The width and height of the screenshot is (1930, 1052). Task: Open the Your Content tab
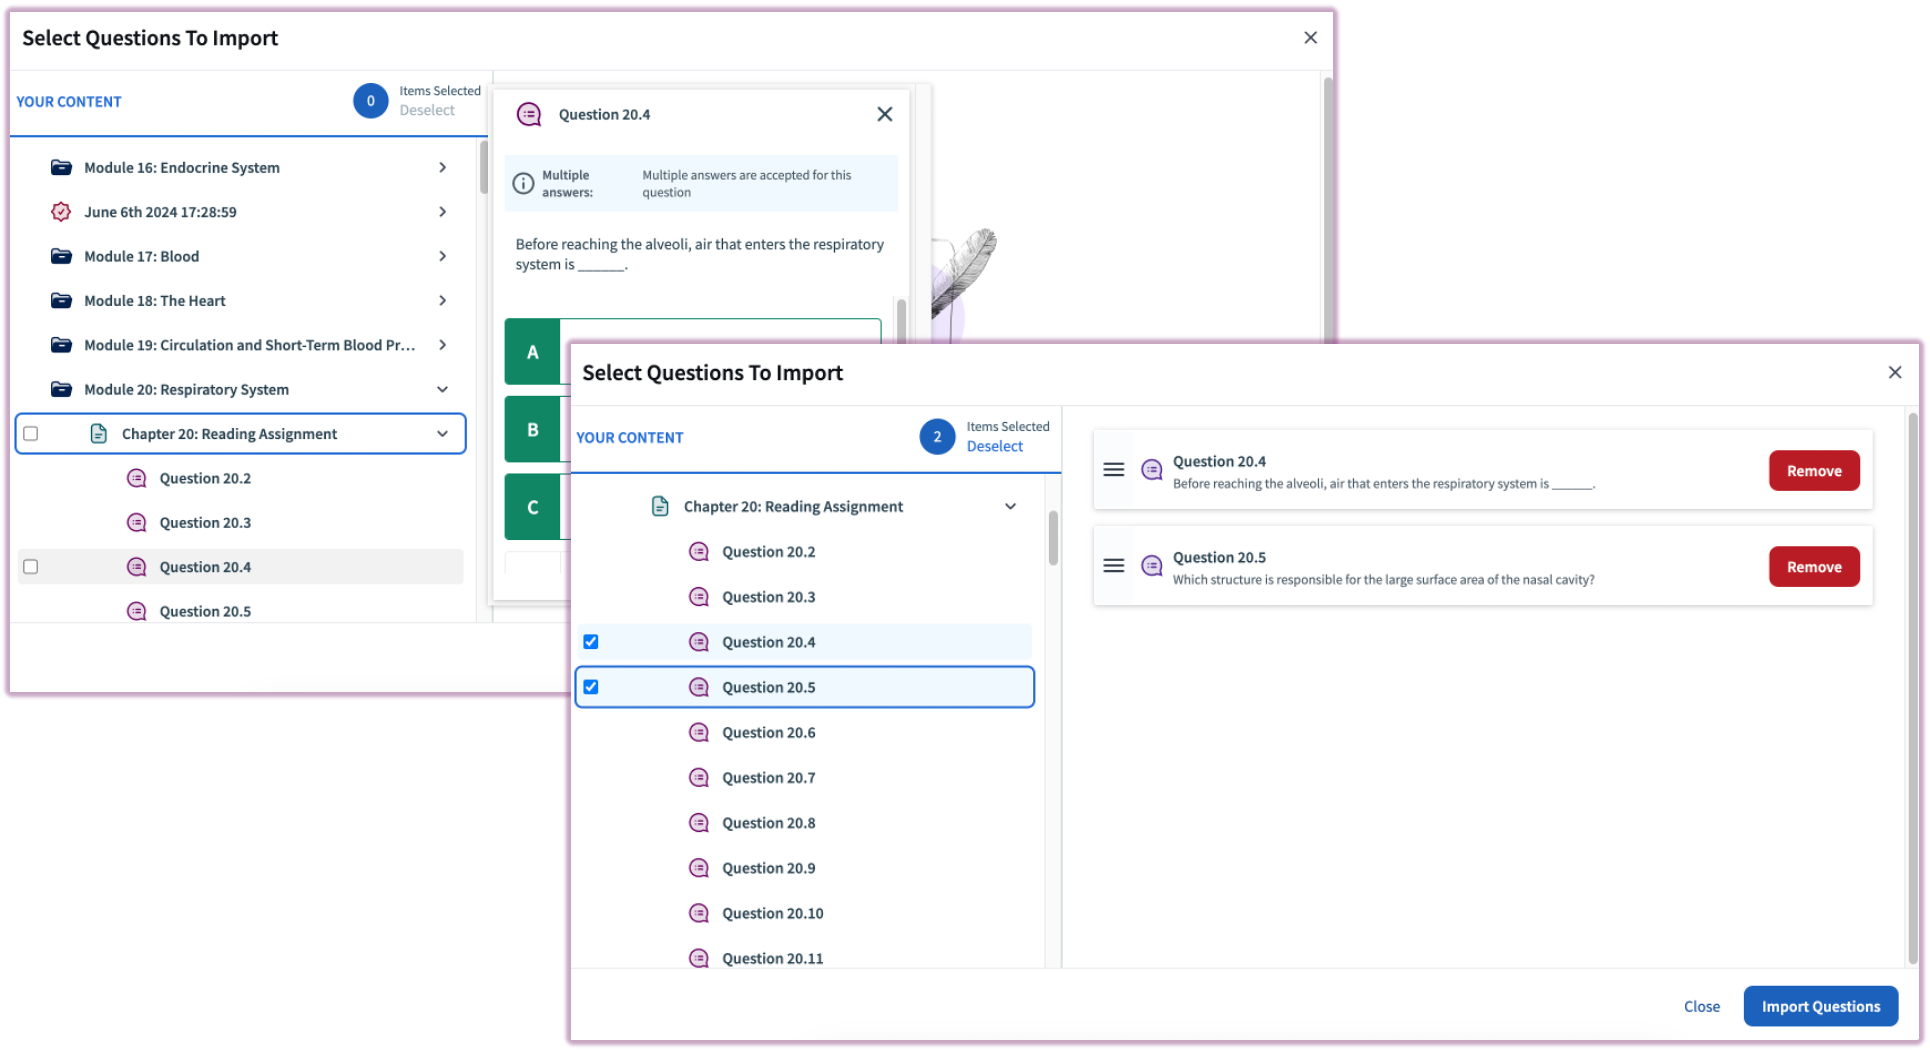click(x=630, y=437)
